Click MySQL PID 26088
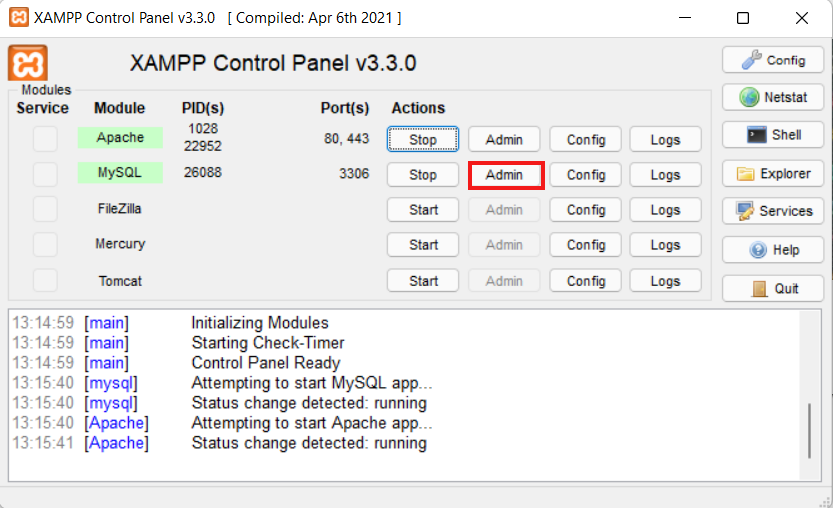 pos(202,172)
